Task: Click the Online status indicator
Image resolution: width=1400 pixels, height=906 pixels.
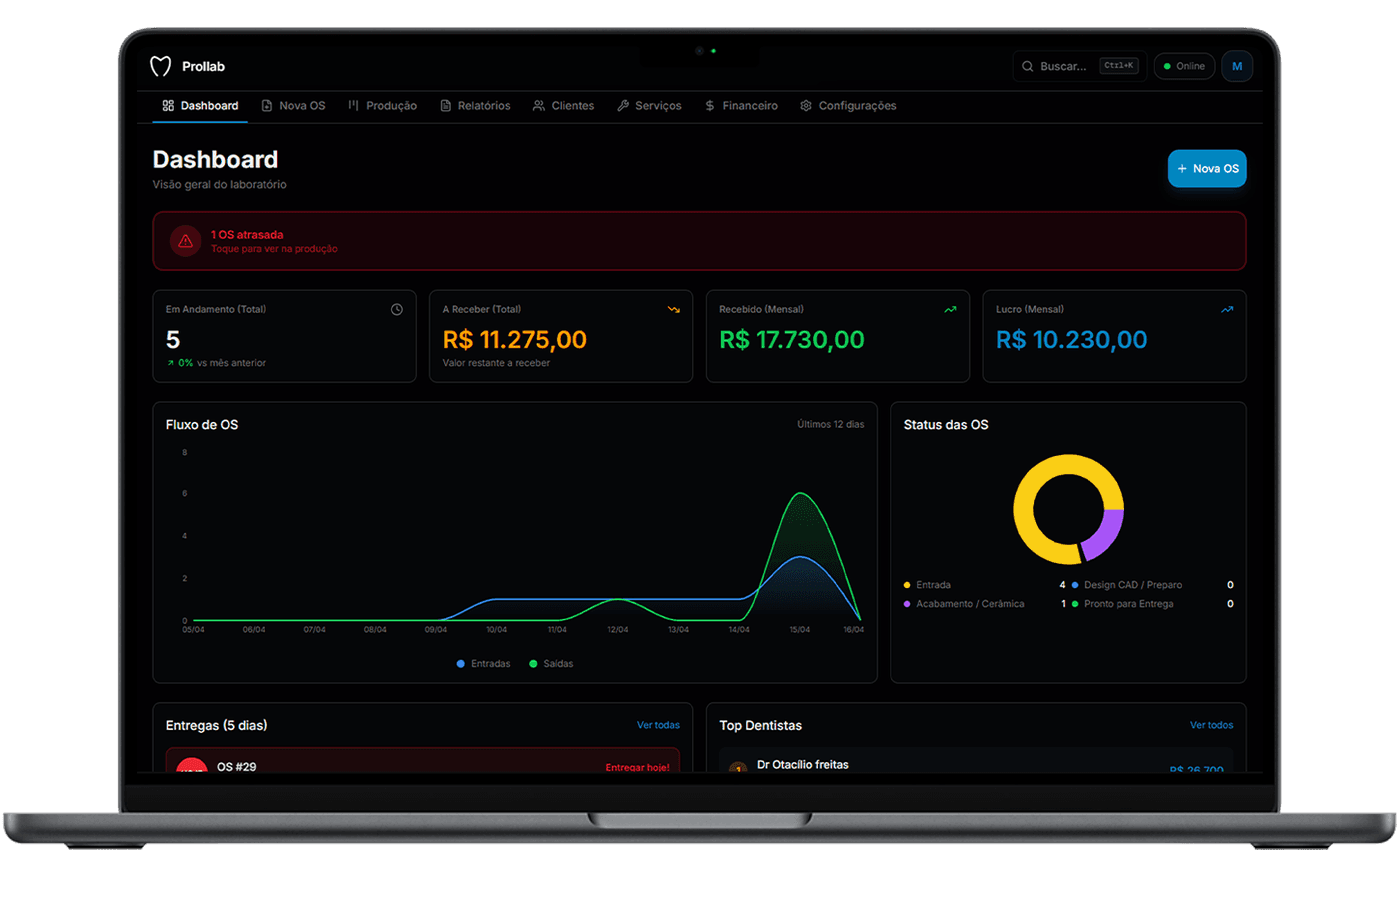Action: [1184, 66]
